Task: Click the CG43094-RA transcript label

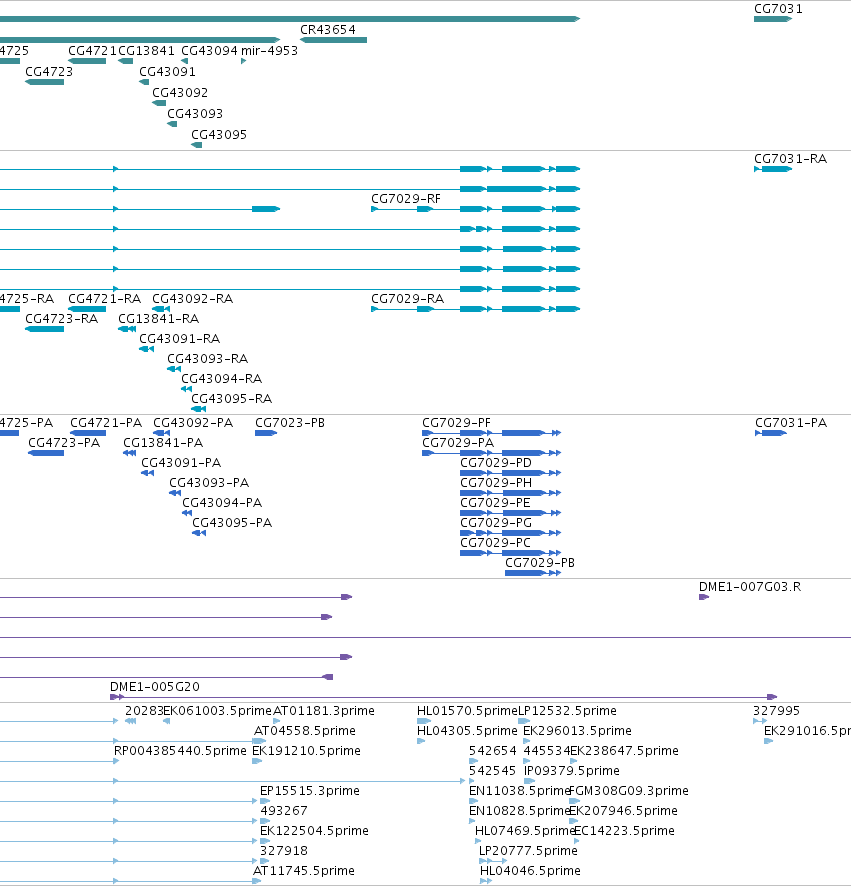Action: pyautogui.click(x=222, y=379)
